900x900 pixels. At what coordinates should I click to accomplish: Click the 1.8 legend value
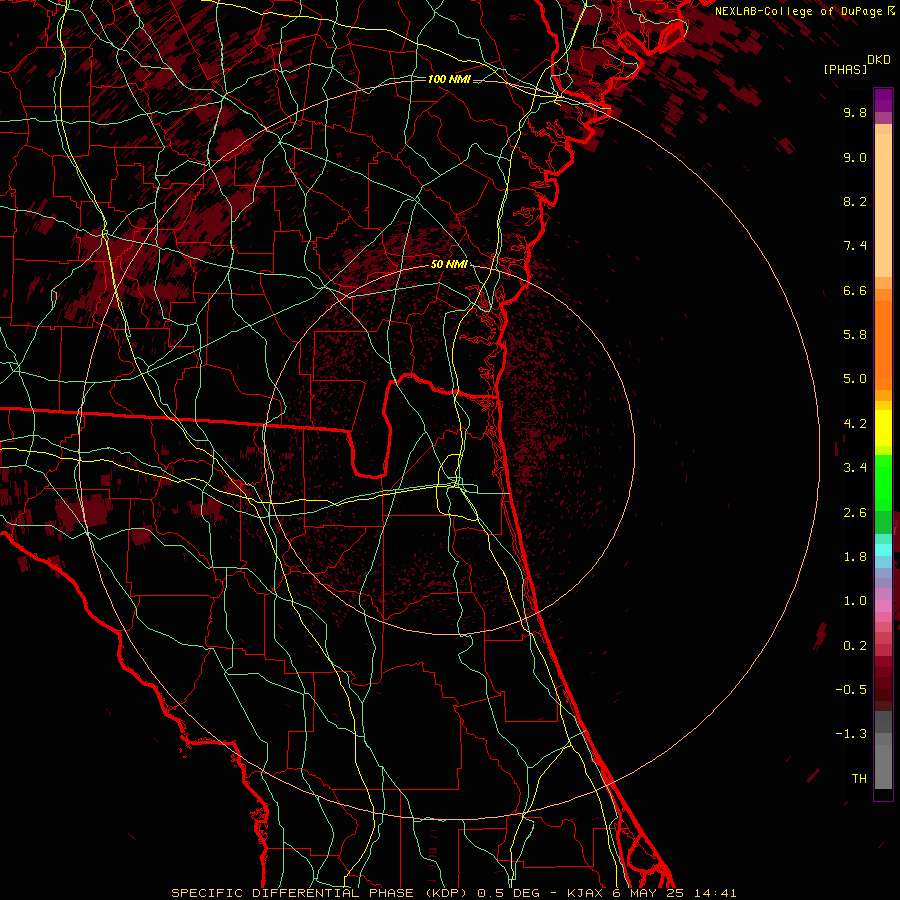(x=855, y=557)
